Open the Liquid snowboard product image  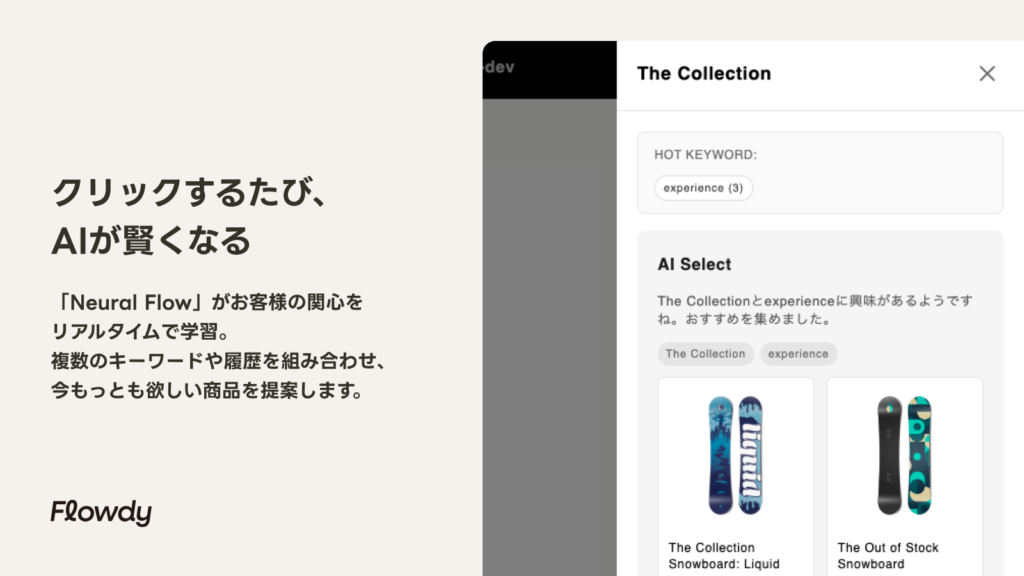(735, 455)
